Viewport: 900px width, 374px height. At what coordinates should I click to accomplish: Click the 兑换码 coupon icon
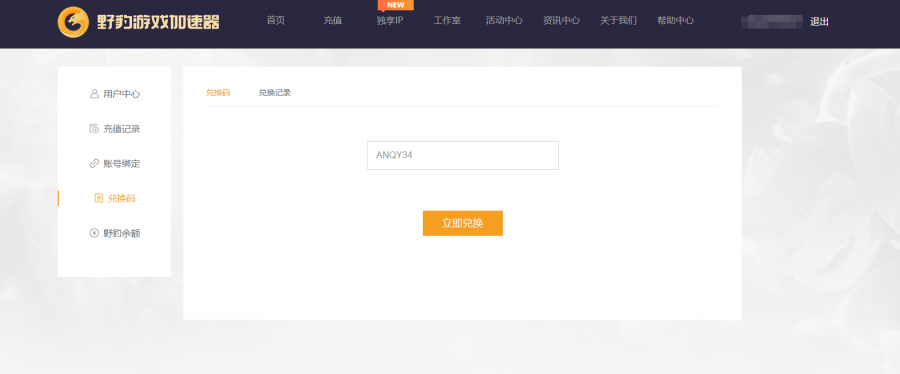pos(99,198)
